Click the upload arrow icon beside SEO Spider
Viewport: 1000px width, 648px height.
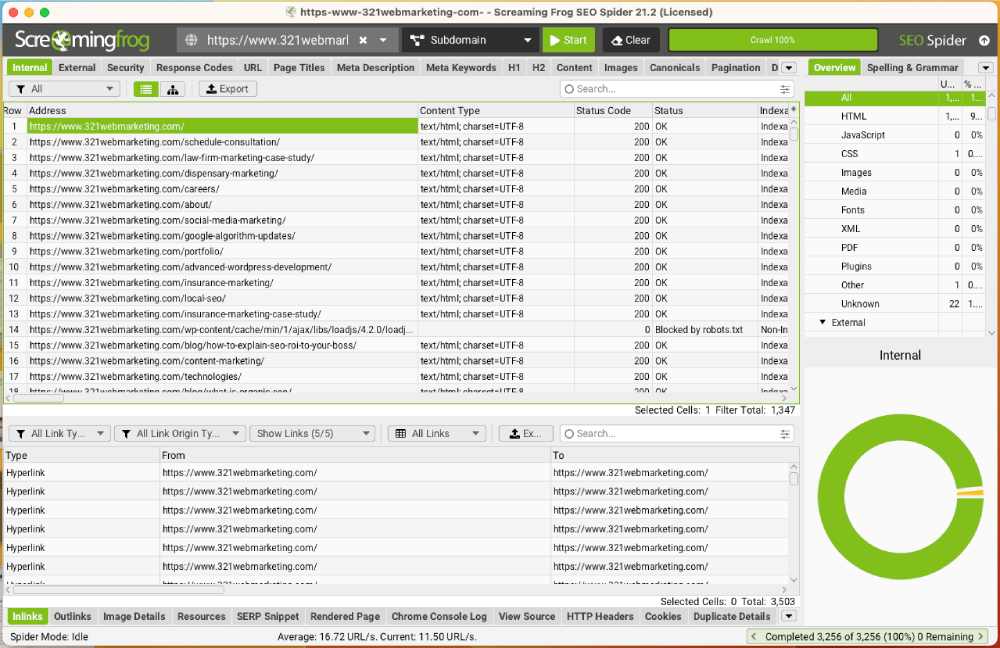point(984,40)
